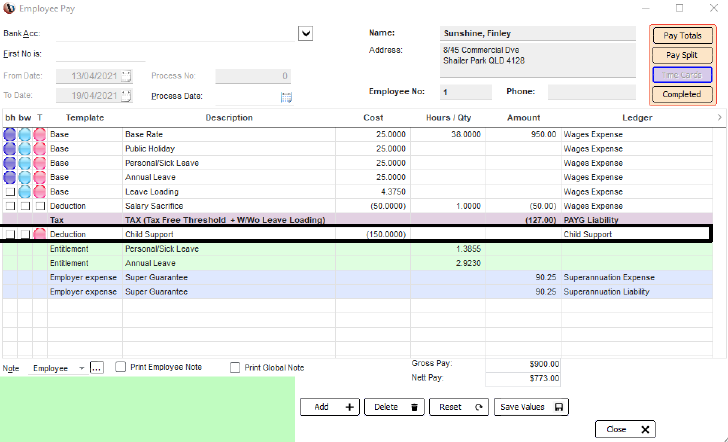Click the Amount column header

[x=524, y=118]
